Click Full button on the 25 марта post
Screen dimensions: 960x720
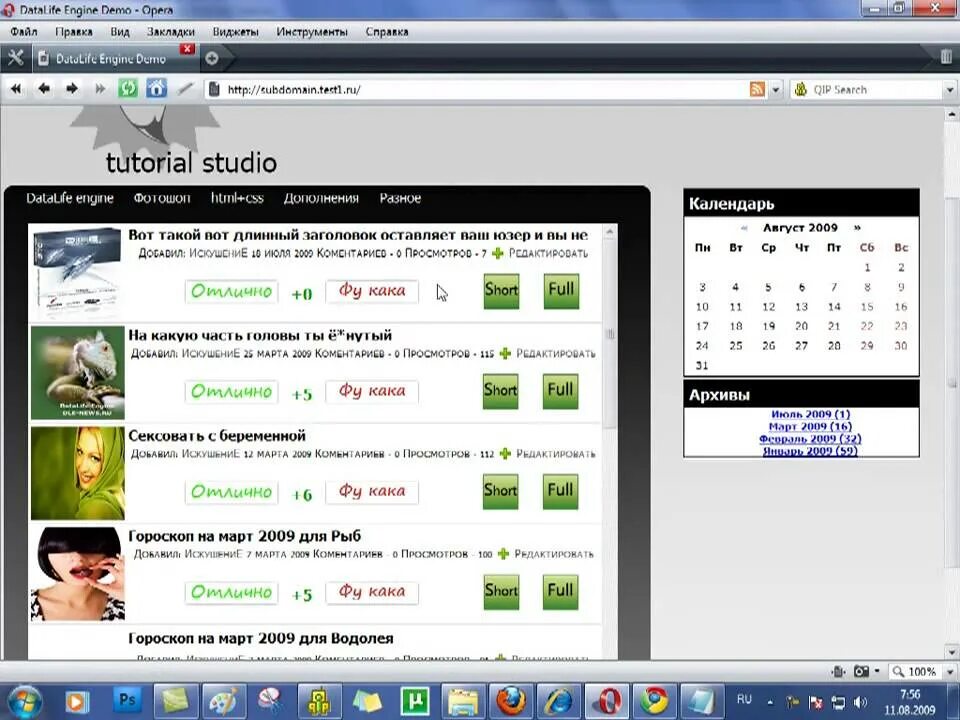pyautogui.click(x=560, y=391)
